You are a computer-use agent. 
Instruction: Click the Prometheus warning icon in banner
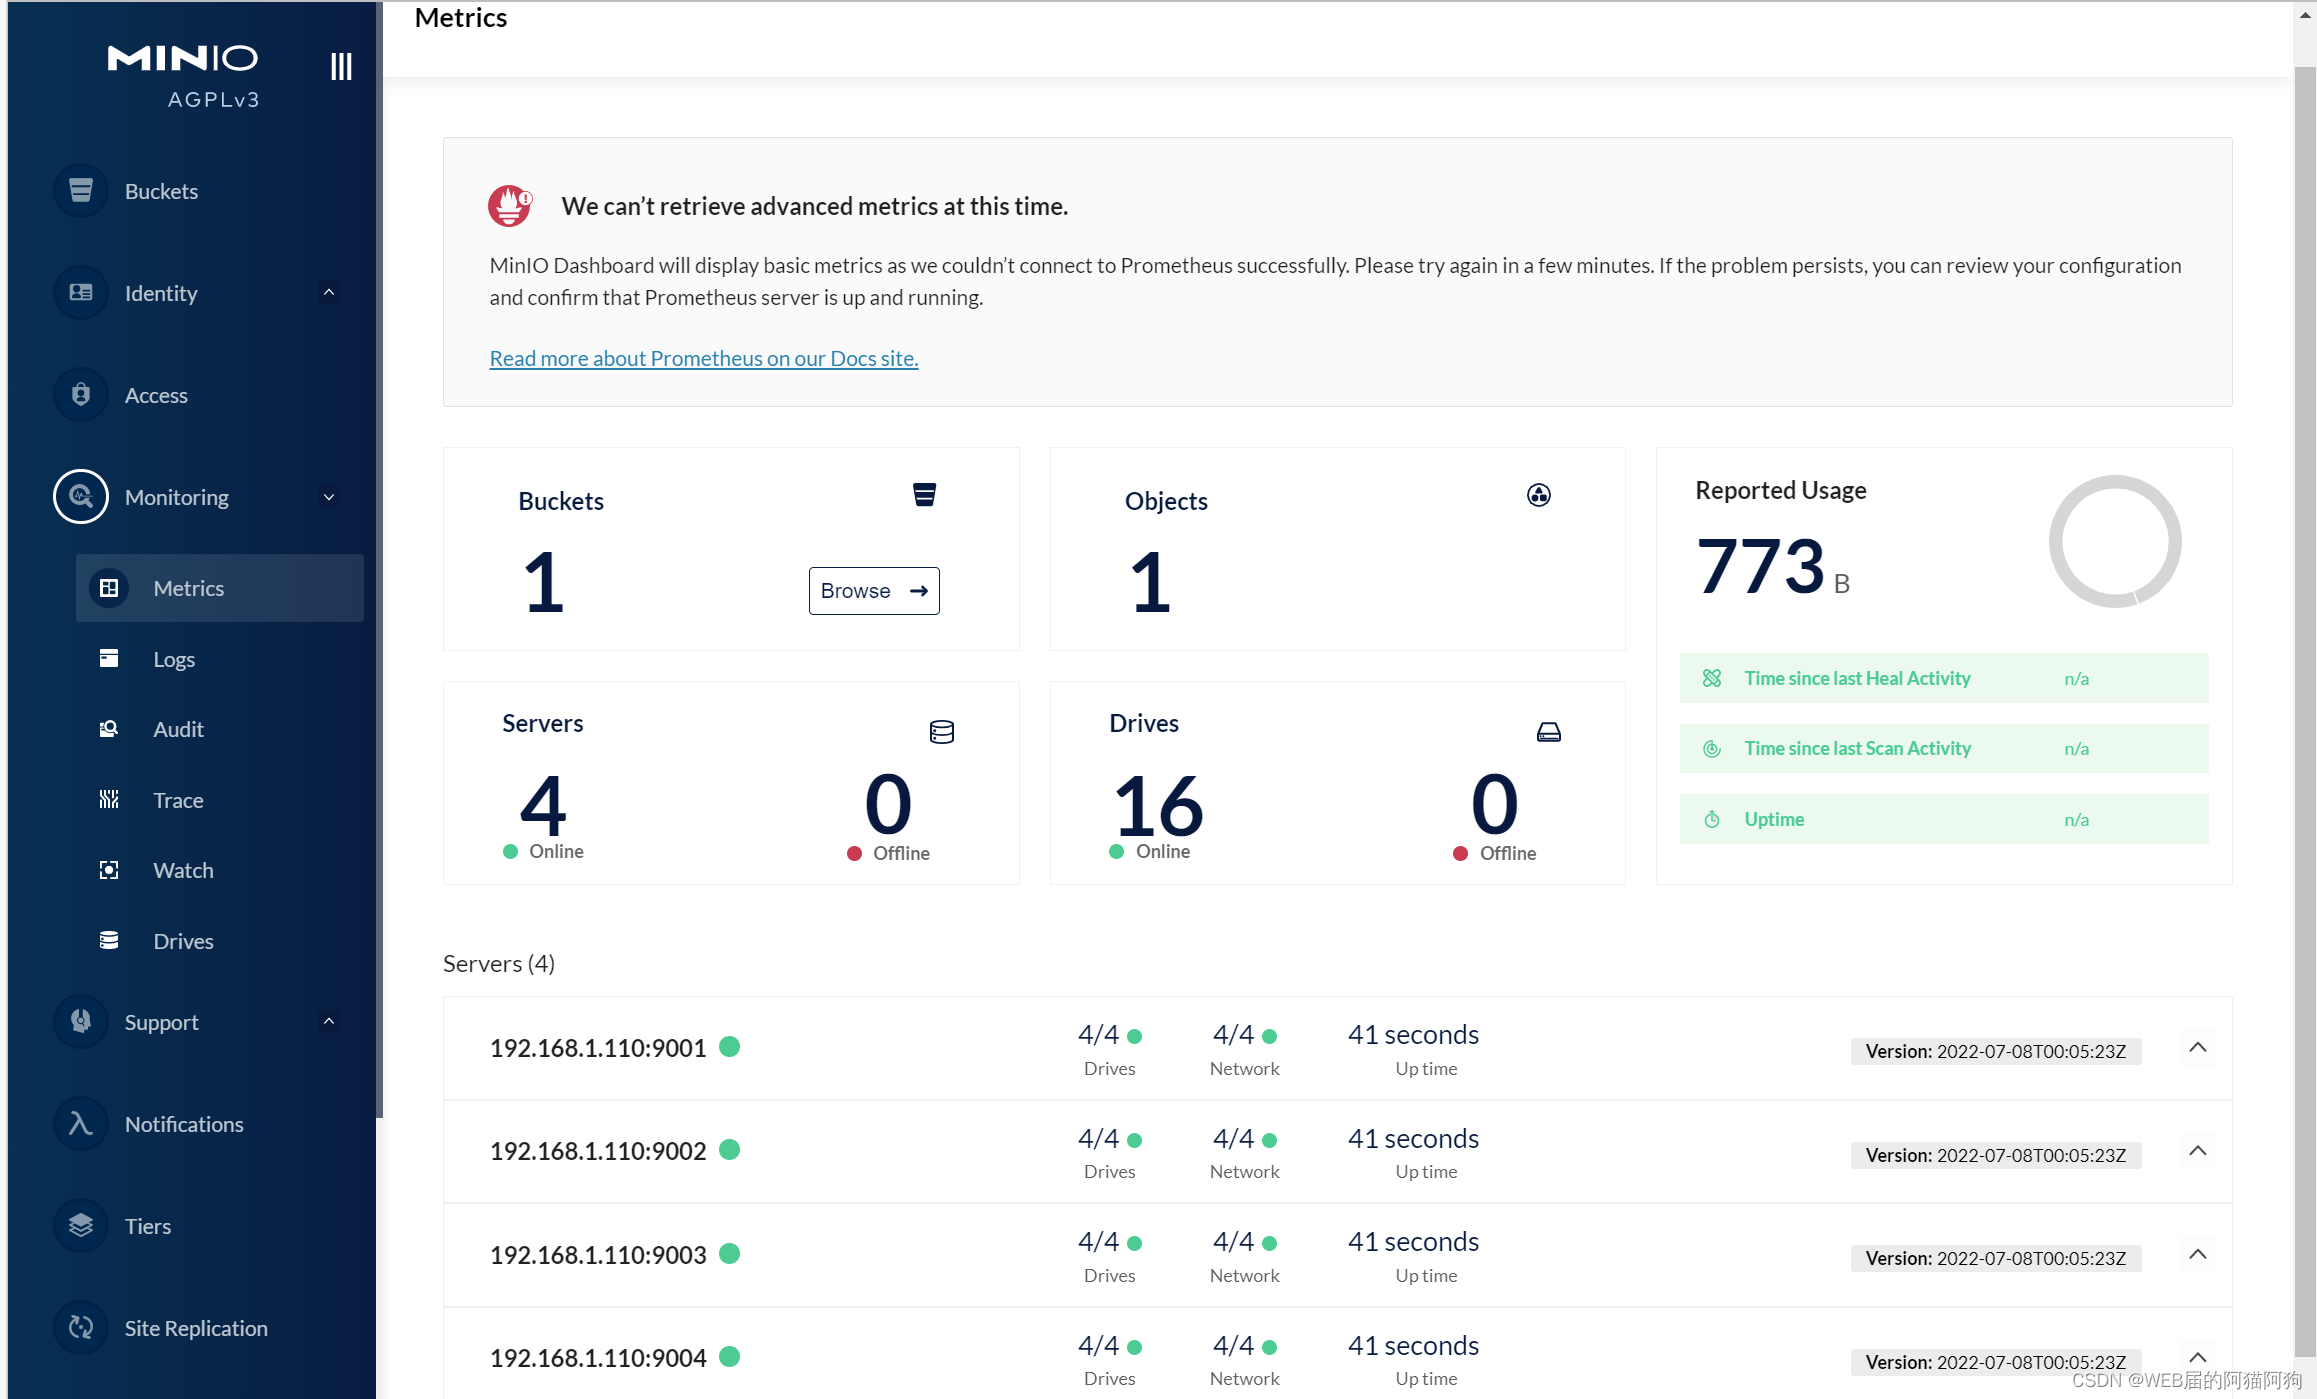click(510, 206)
